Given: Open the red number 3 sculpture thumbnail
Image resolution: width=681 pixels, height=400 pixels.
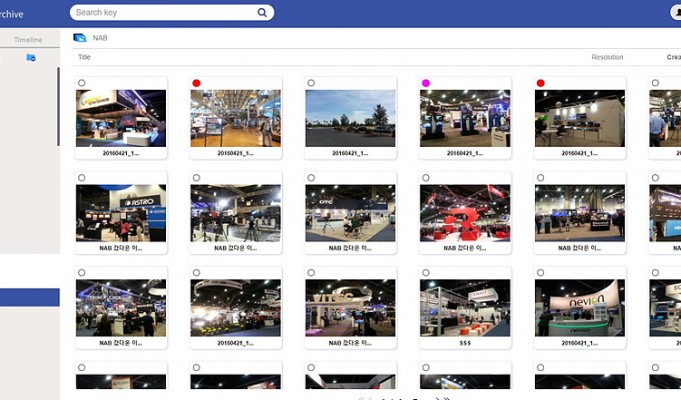Looking at the screenshot, I should (x=465, y=213).
